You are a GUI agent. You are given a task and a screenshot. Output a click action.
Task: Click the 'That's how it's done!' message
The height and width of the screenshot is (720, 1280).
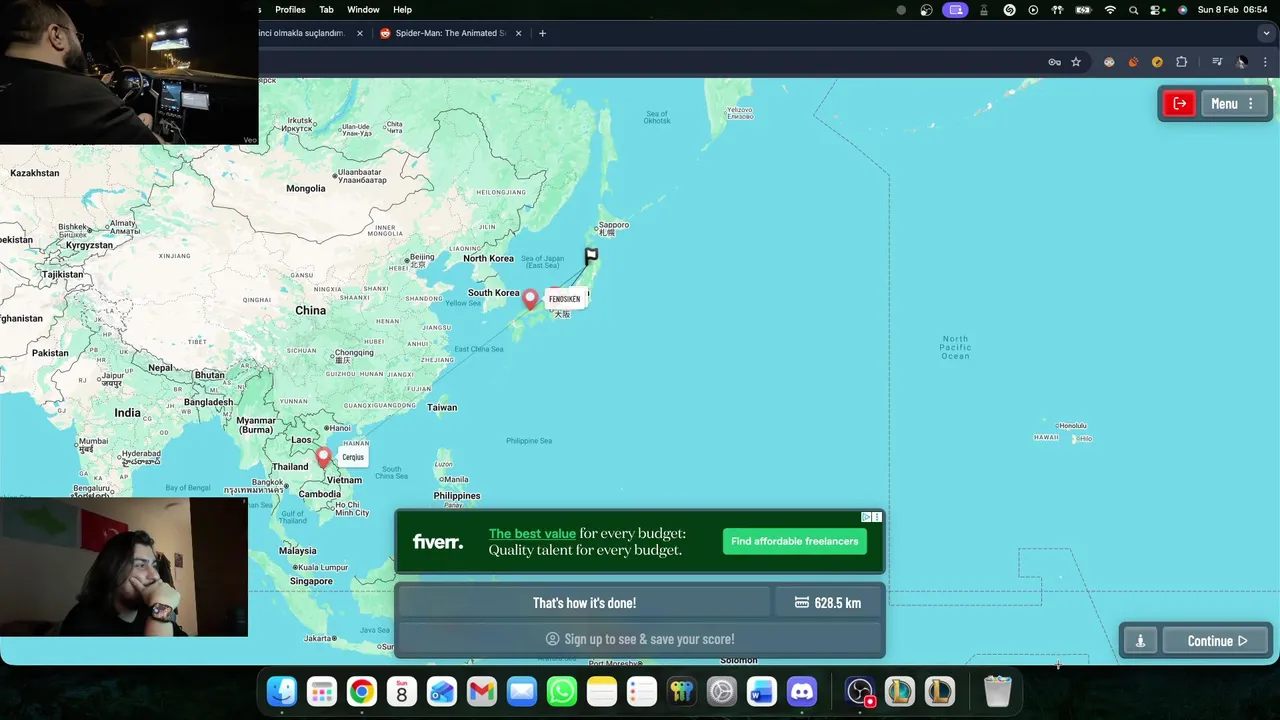tap(584, 603)
